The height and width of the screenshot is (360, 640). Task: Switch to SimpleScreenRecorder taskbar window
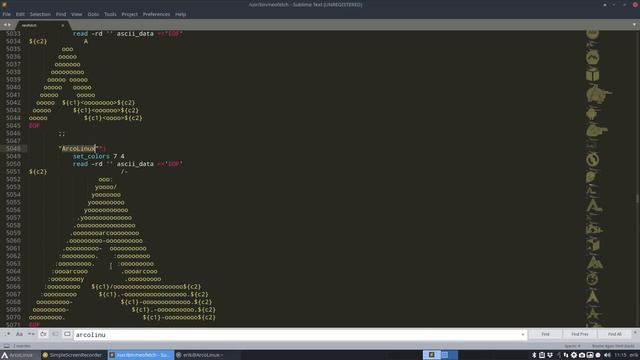click(72, 355)
